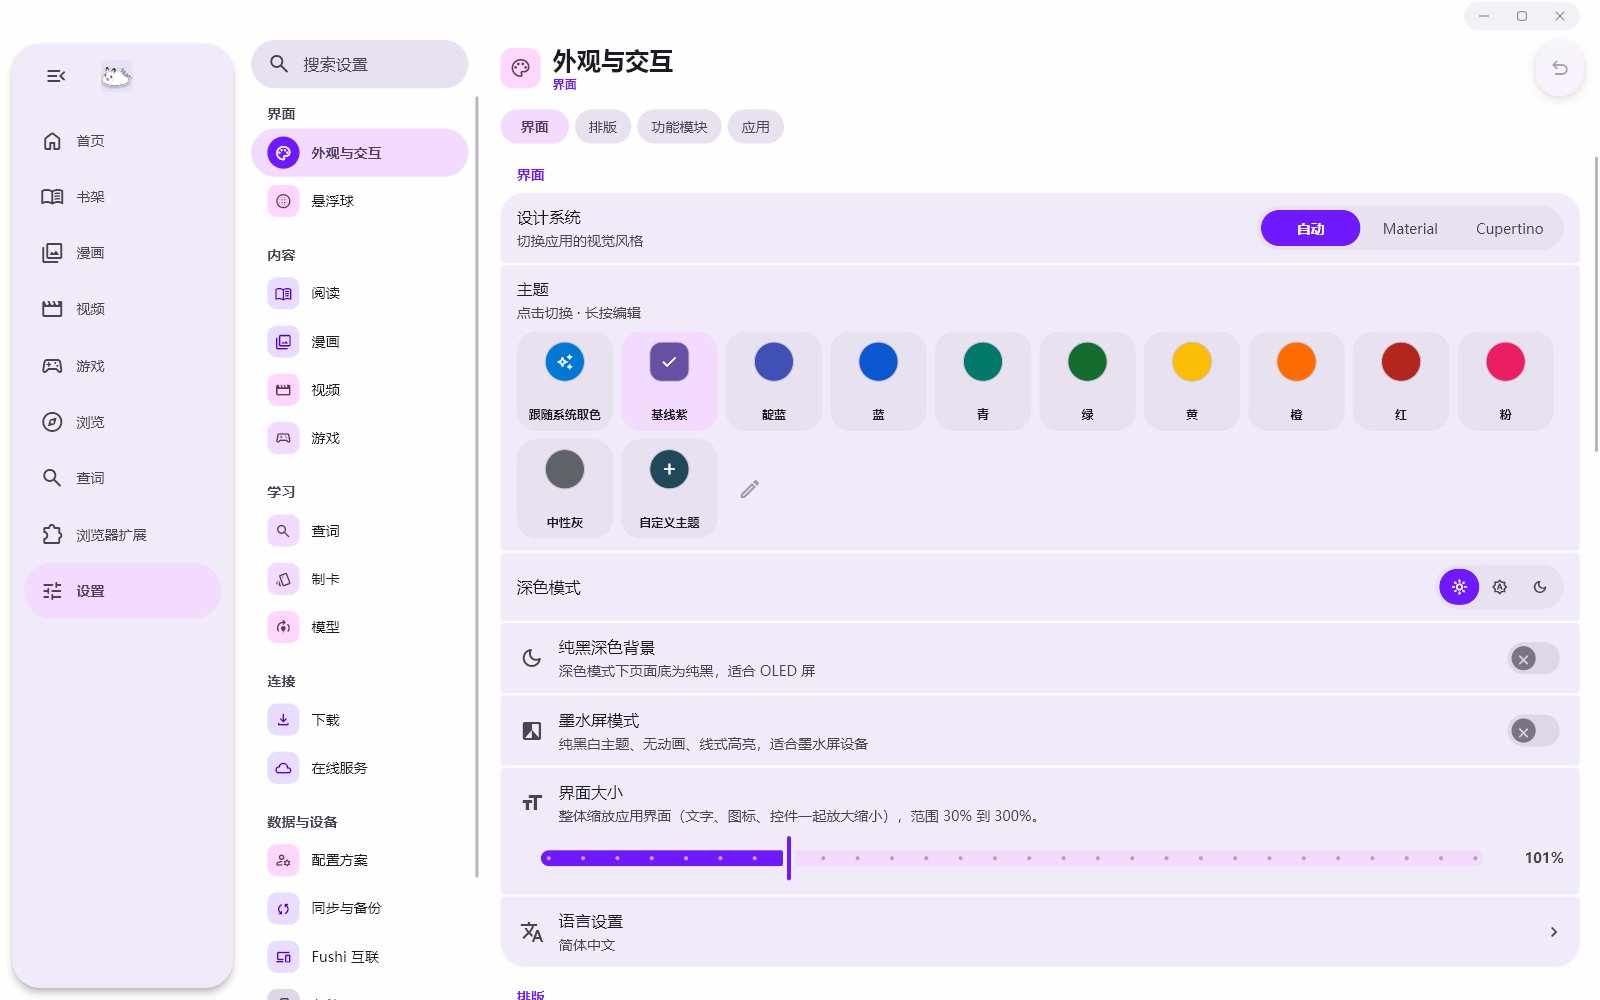Toggle 纯黑深色背景 switch
This screenshot has height=1000, width=1600.
(1533, 658)
